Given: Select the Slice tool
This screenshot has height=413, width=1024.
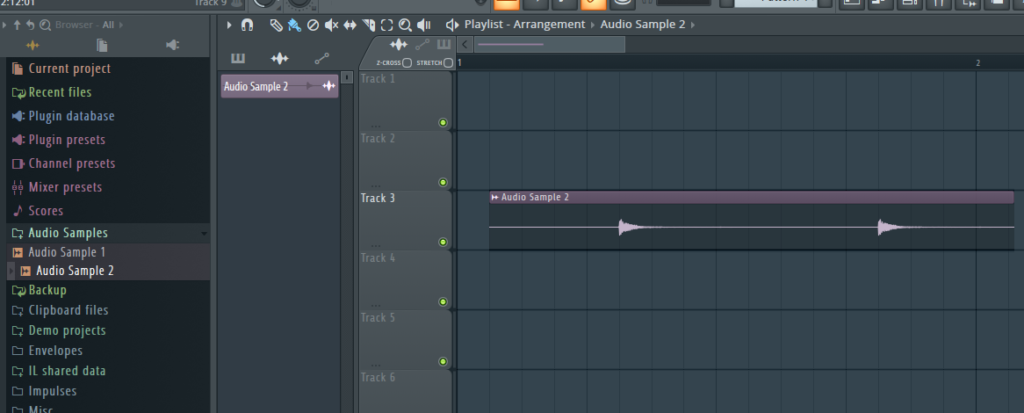Looking at the screenshot, I should (x=369, y=25).
